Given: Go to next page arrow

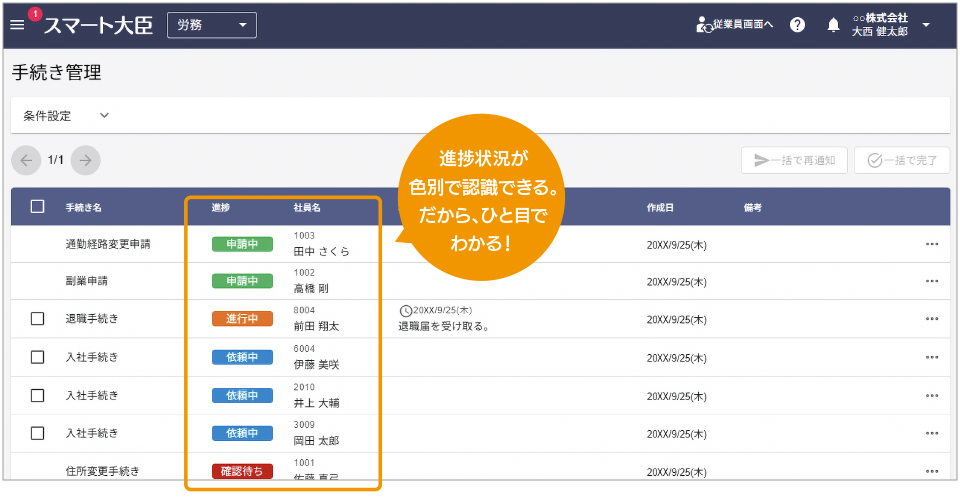Looking at the screenshot, I should pos(86,160).
